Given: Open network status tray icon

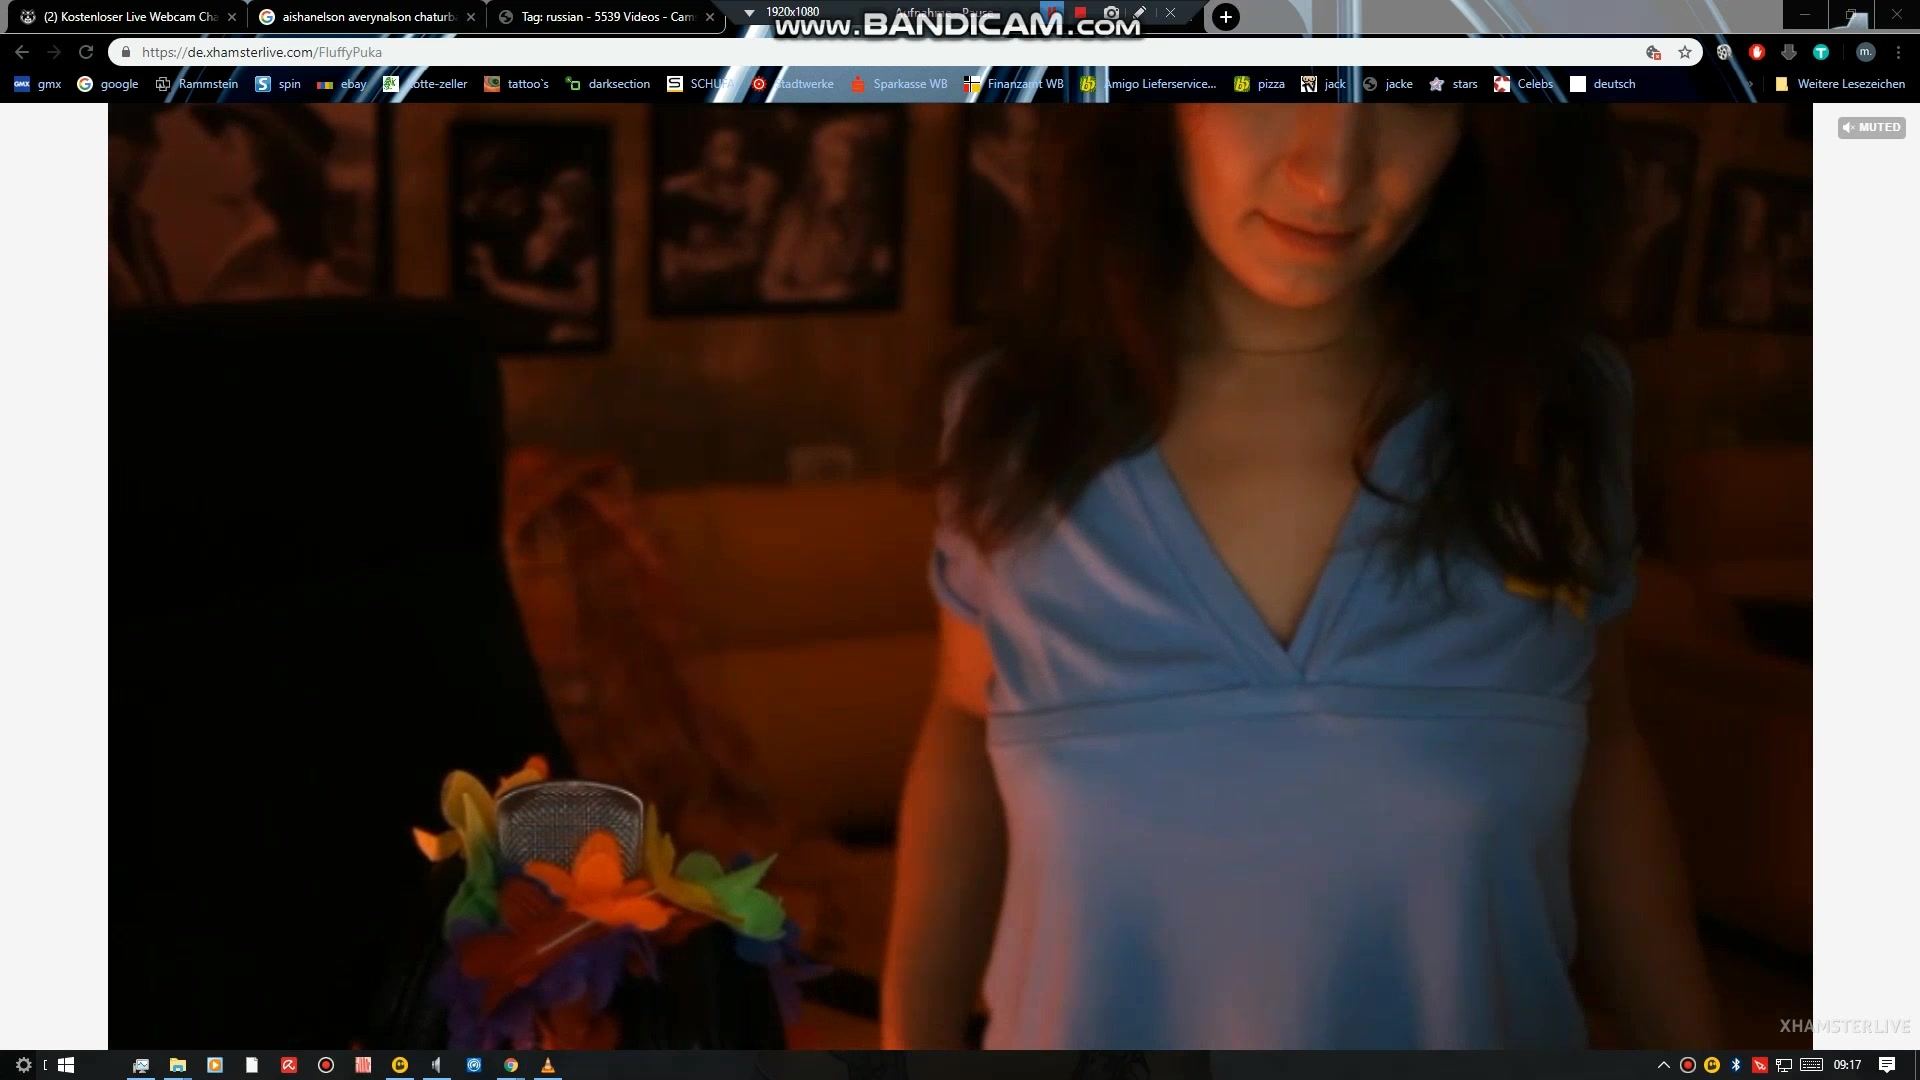Looking at the screenshot, I should coord(1784,1065).
